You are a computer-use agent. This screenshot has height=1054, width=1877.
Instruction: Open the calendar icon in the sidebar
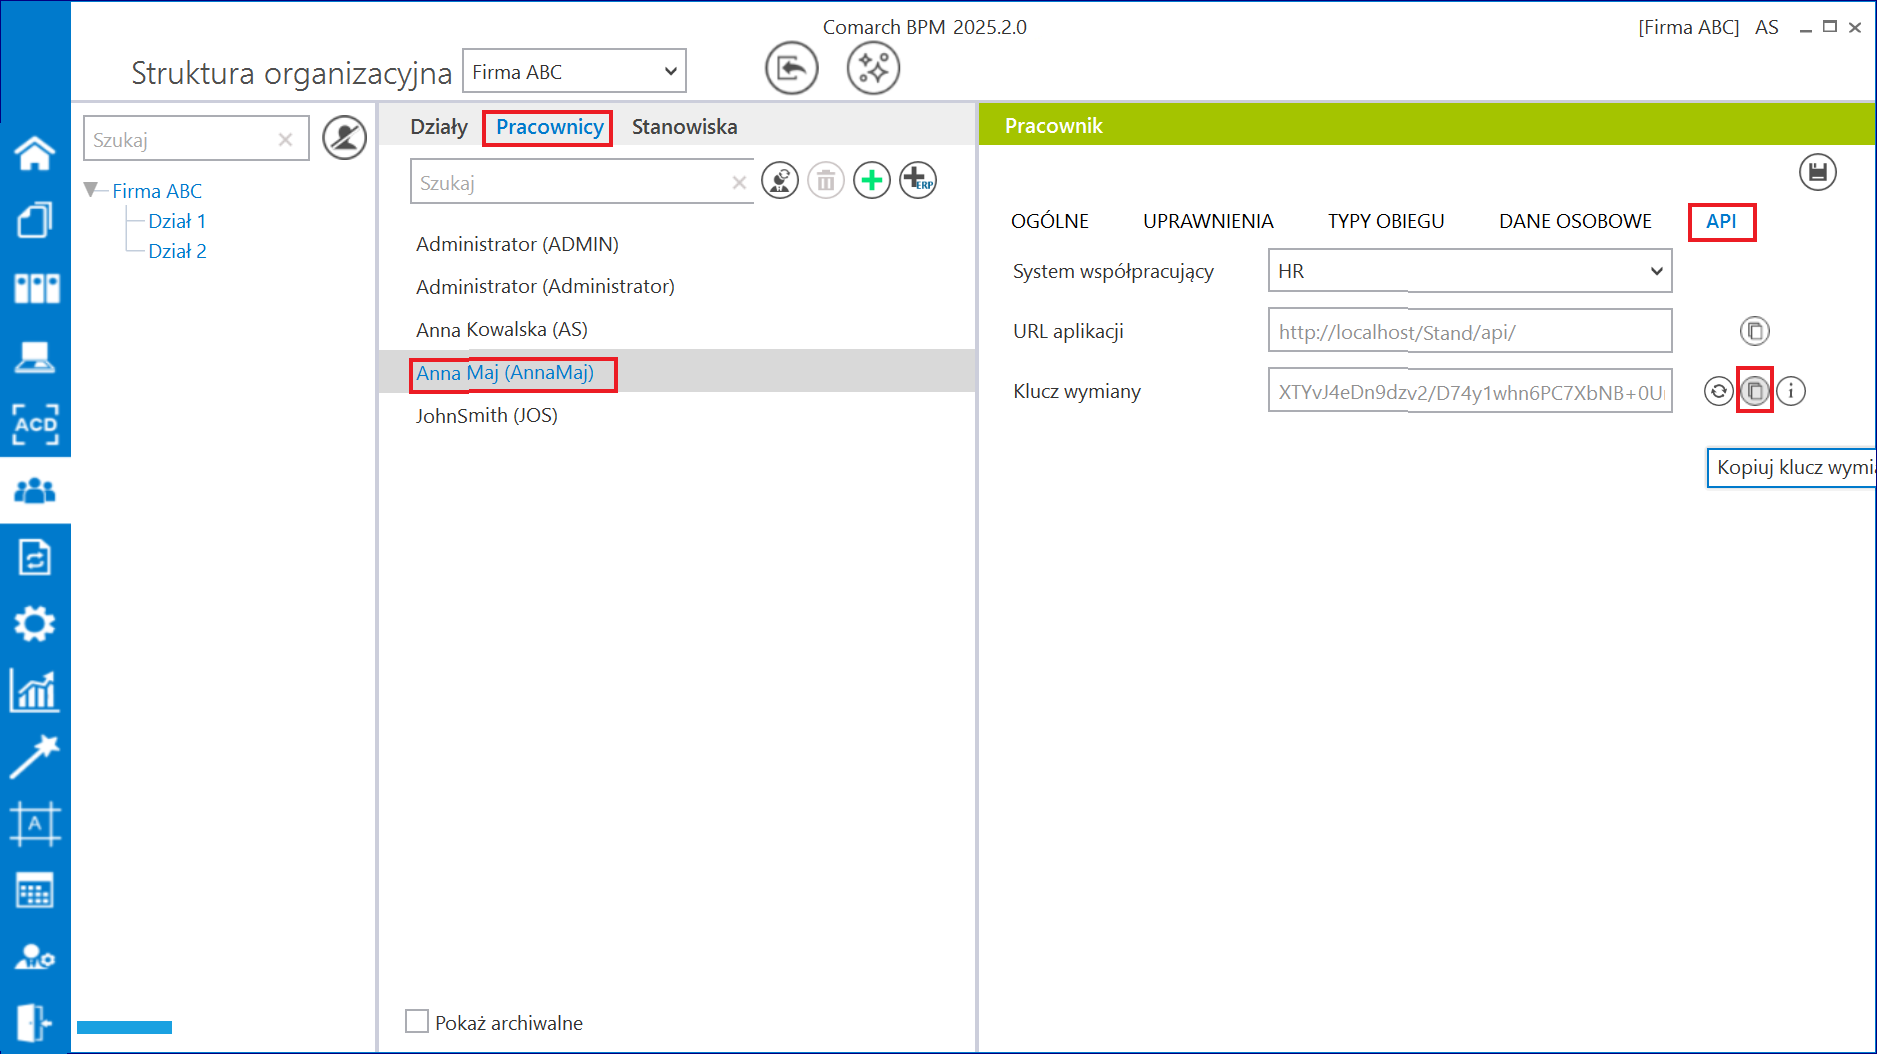pos(35,891)
